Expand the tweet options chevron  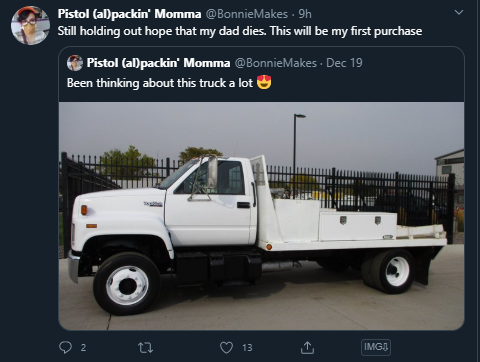point(459,13)
